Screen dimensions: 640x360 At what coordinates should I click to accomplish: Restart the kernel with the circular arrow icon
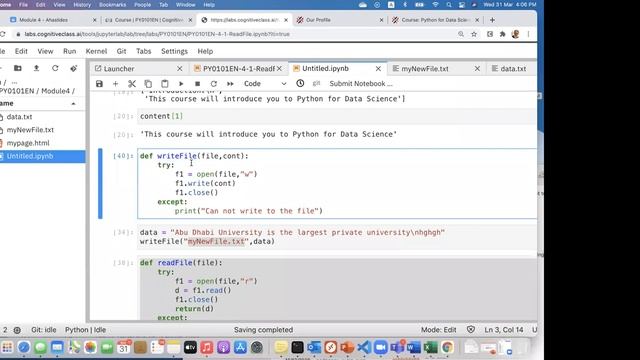tap(213, 84)
